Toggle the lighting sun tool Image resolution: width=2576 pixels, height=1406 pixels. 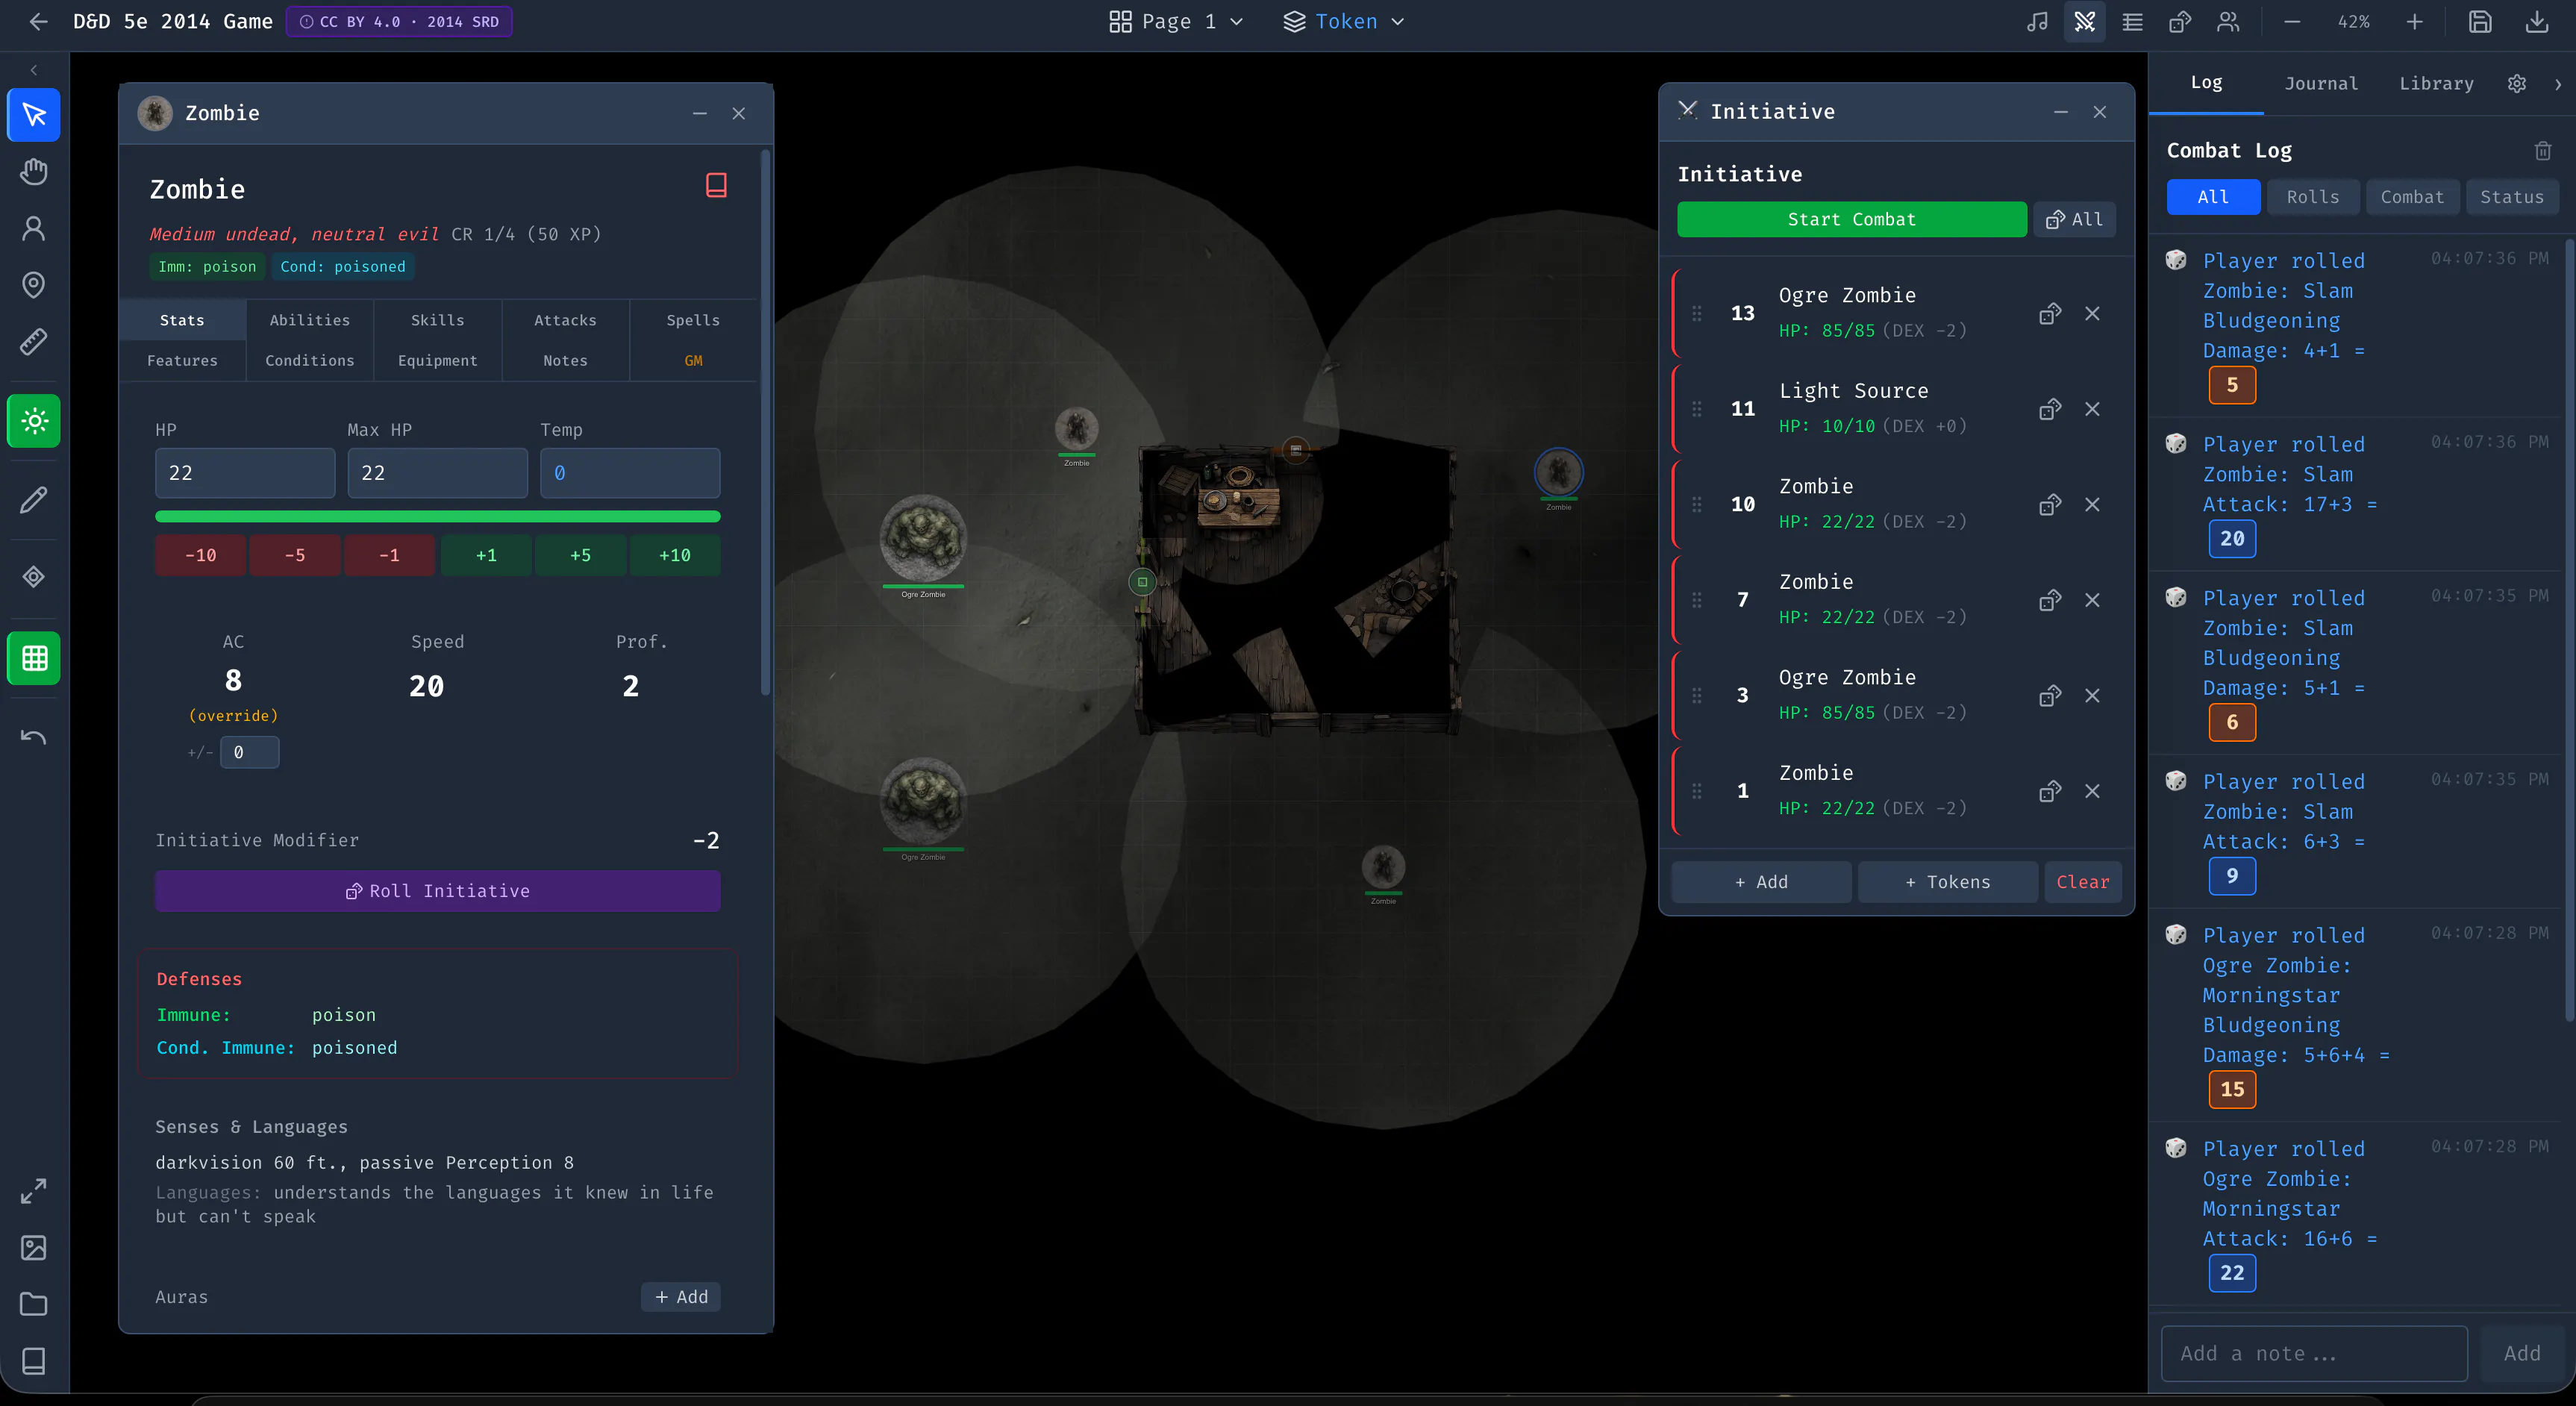click(34, 421)
